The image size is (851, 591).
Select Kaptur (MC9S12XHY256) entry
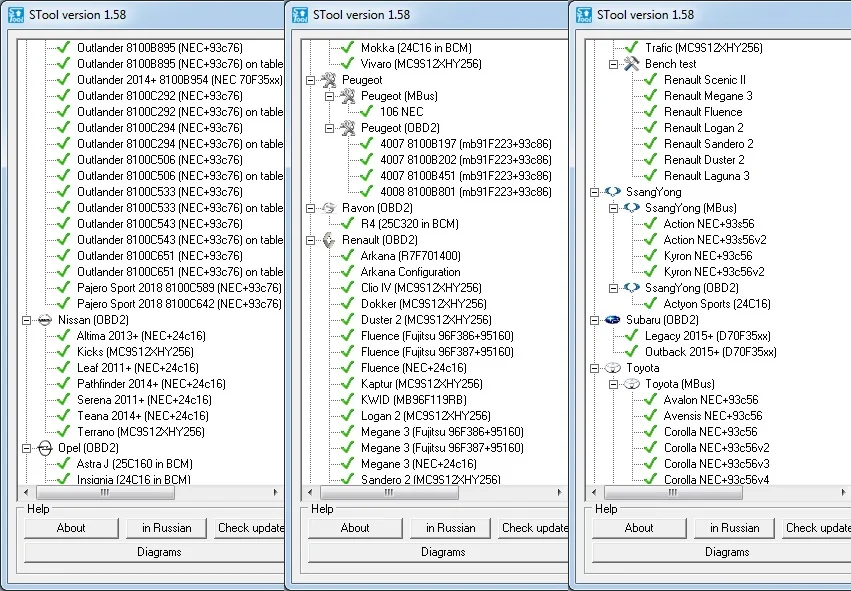422,384
